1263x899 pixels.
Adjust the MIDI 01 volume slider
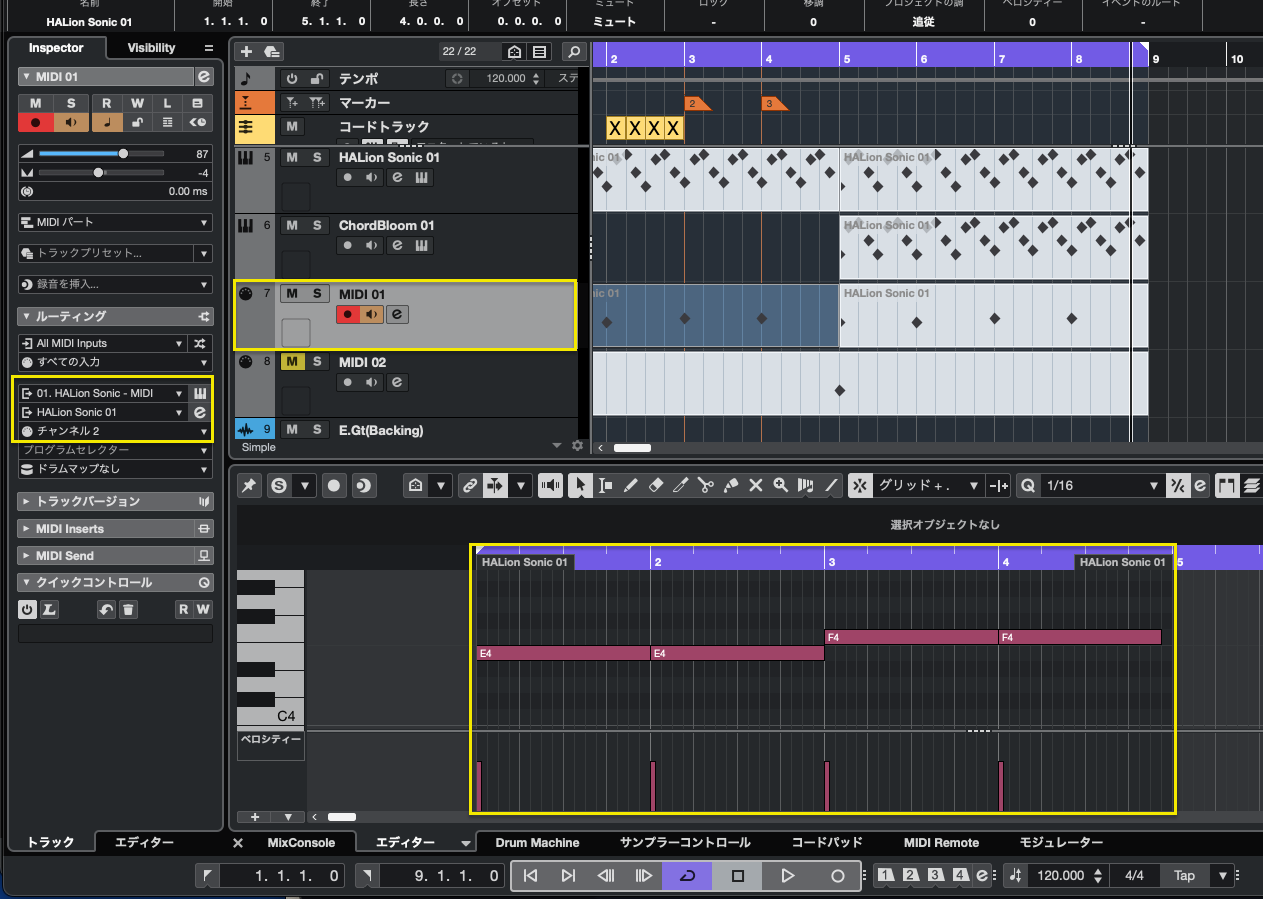(x=123, y=154)
